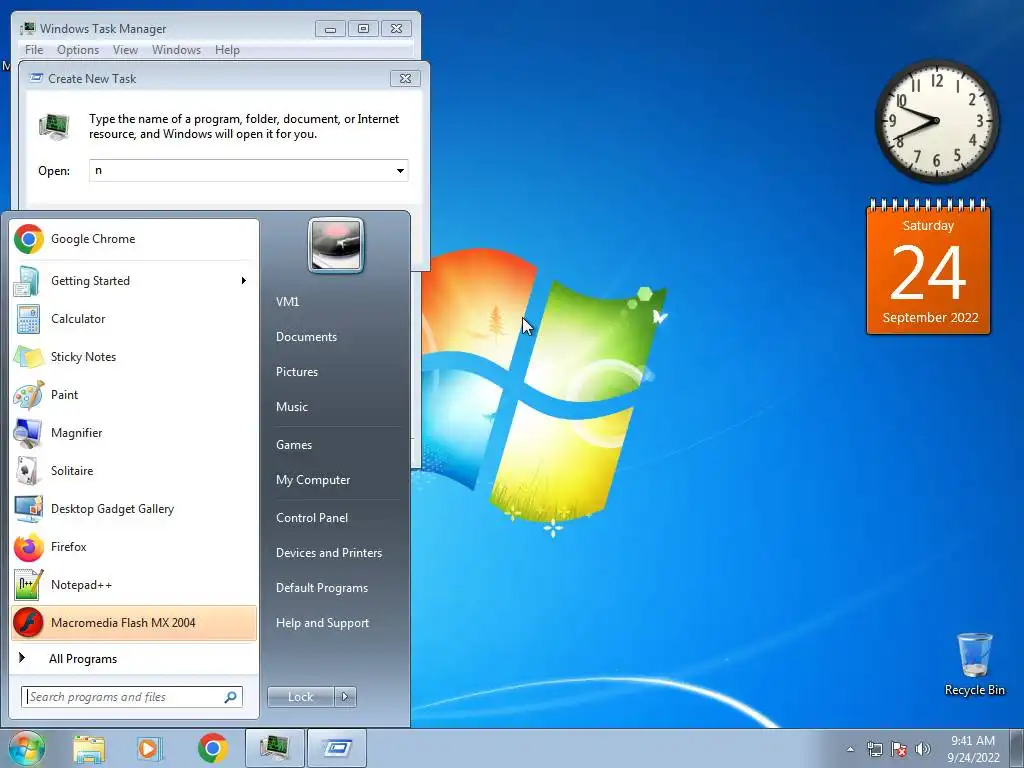Open Task Manager Help menu
The height and width of the screenshot is (768, 1024).
tap(227, 50)
